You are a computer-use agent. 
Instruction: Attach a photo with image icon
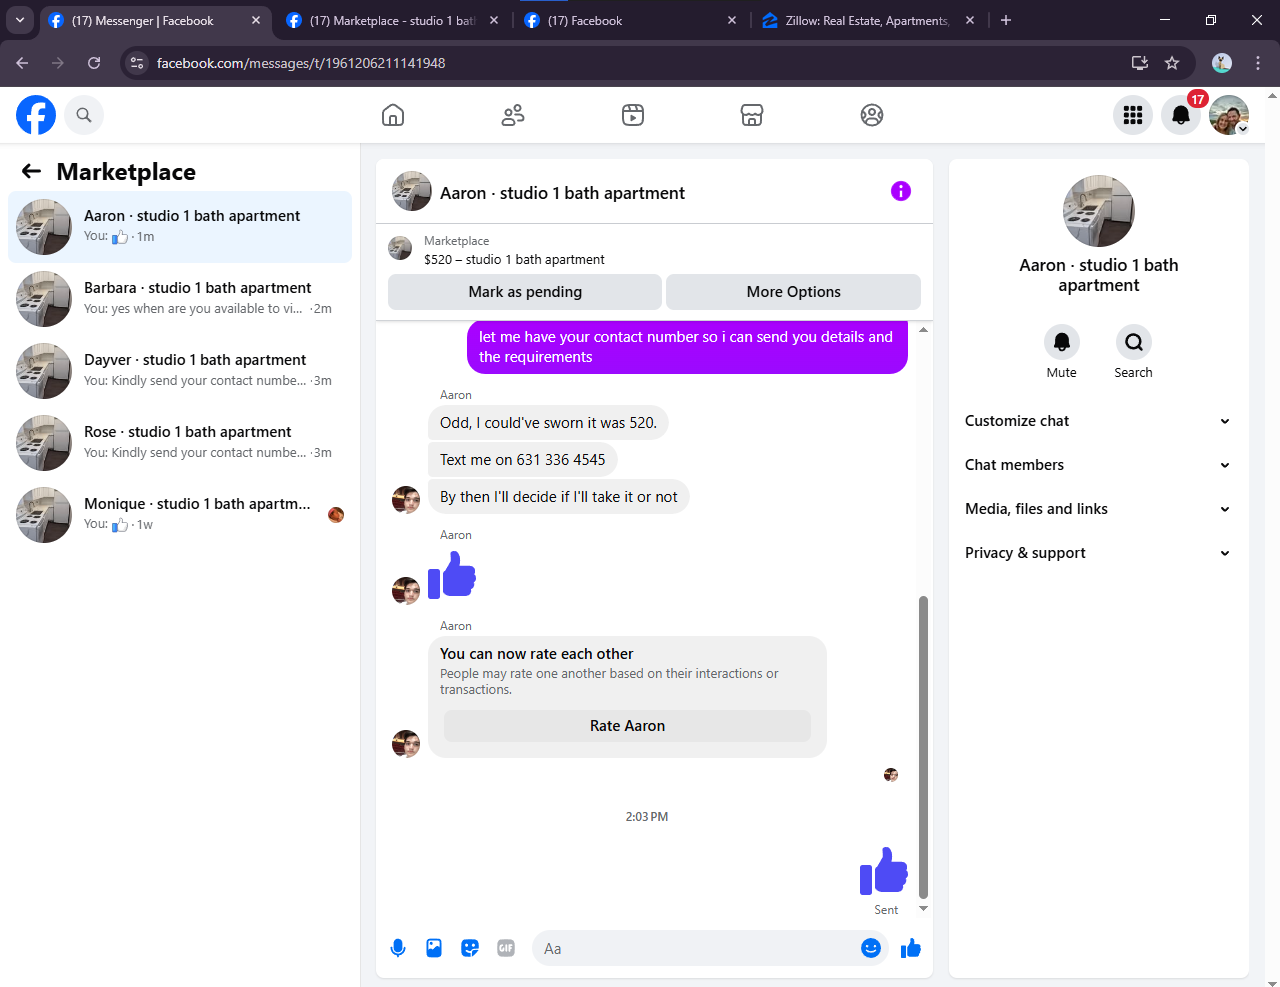pos(434,948)
